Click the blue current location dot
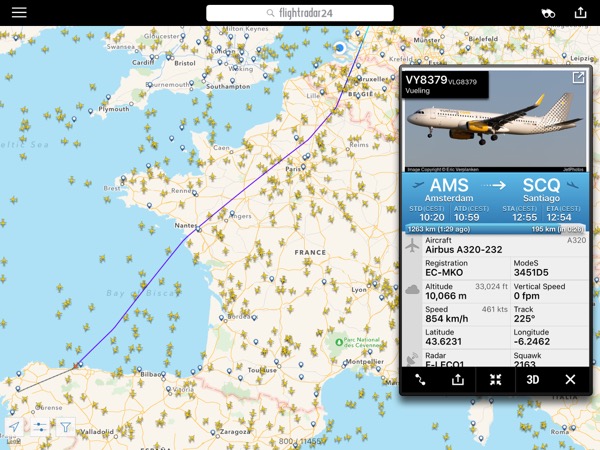The width and height of the screenshot is (600, 450). tap(339, 48)
